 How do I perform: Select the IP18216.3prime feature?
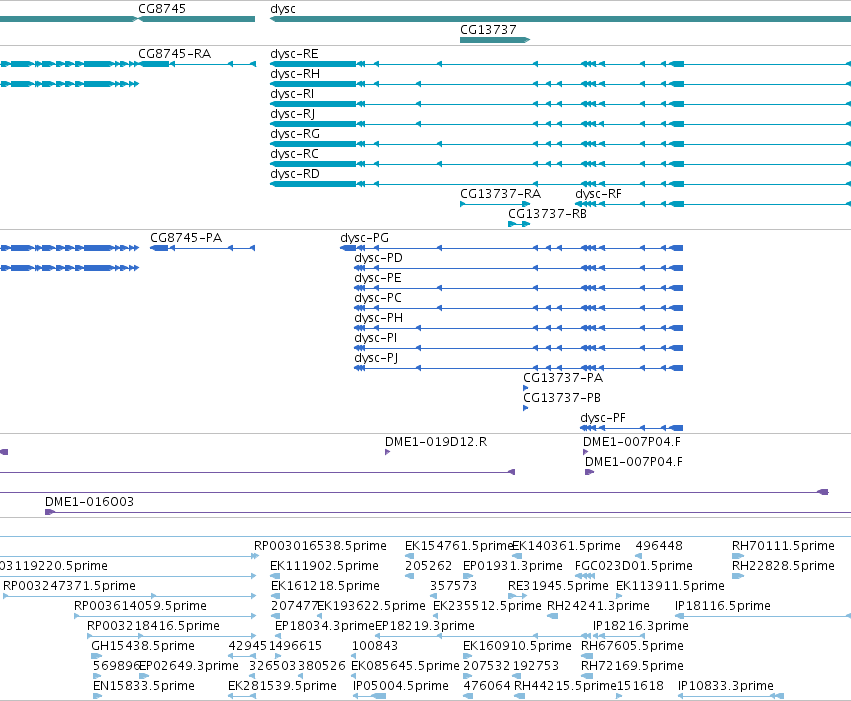pyautogui.click(x=640, y=626)
